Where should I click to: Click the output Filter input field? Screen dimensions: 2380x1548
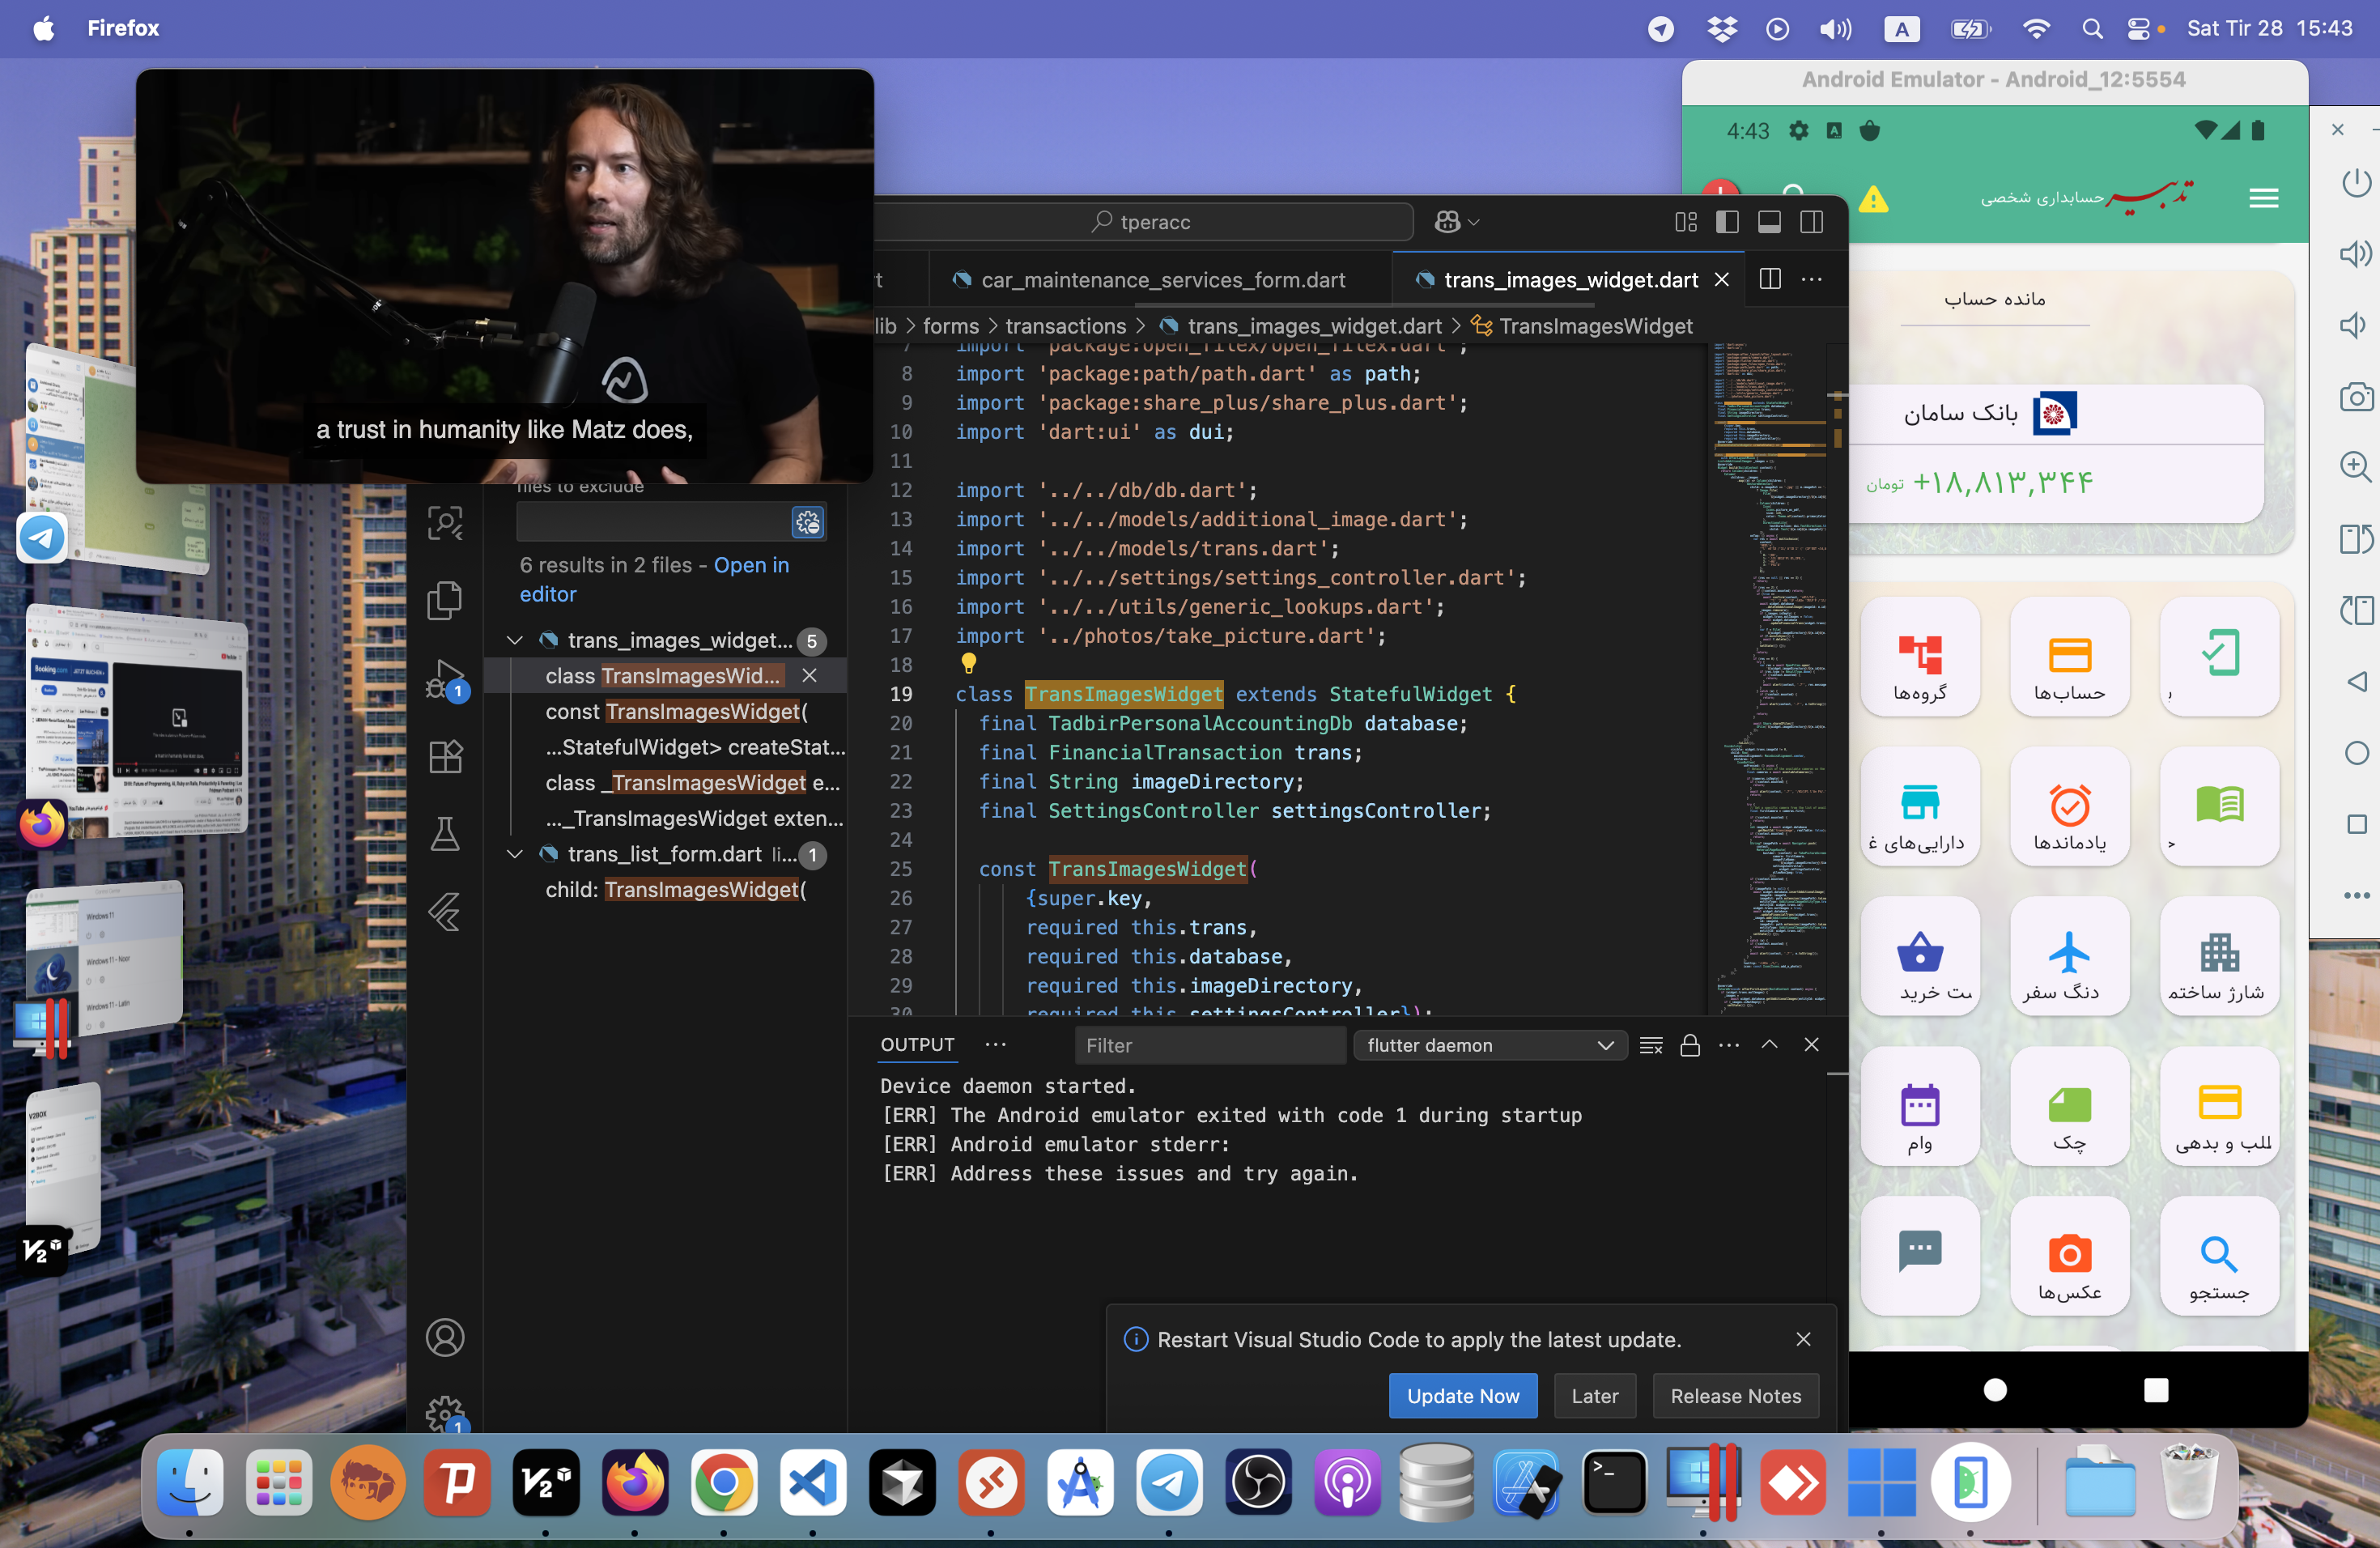[x=1210, y=1045]
